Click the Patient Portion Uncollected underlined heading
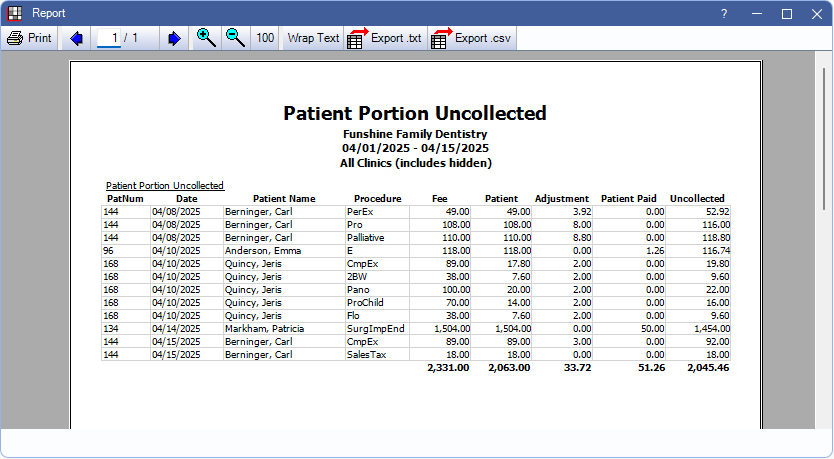This screenshot has width=834, height=459. point(165,185)
